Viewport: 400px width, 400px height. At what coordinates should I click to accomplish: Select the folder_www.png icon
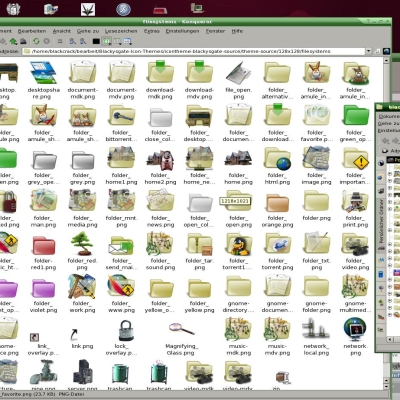(122, 286)
